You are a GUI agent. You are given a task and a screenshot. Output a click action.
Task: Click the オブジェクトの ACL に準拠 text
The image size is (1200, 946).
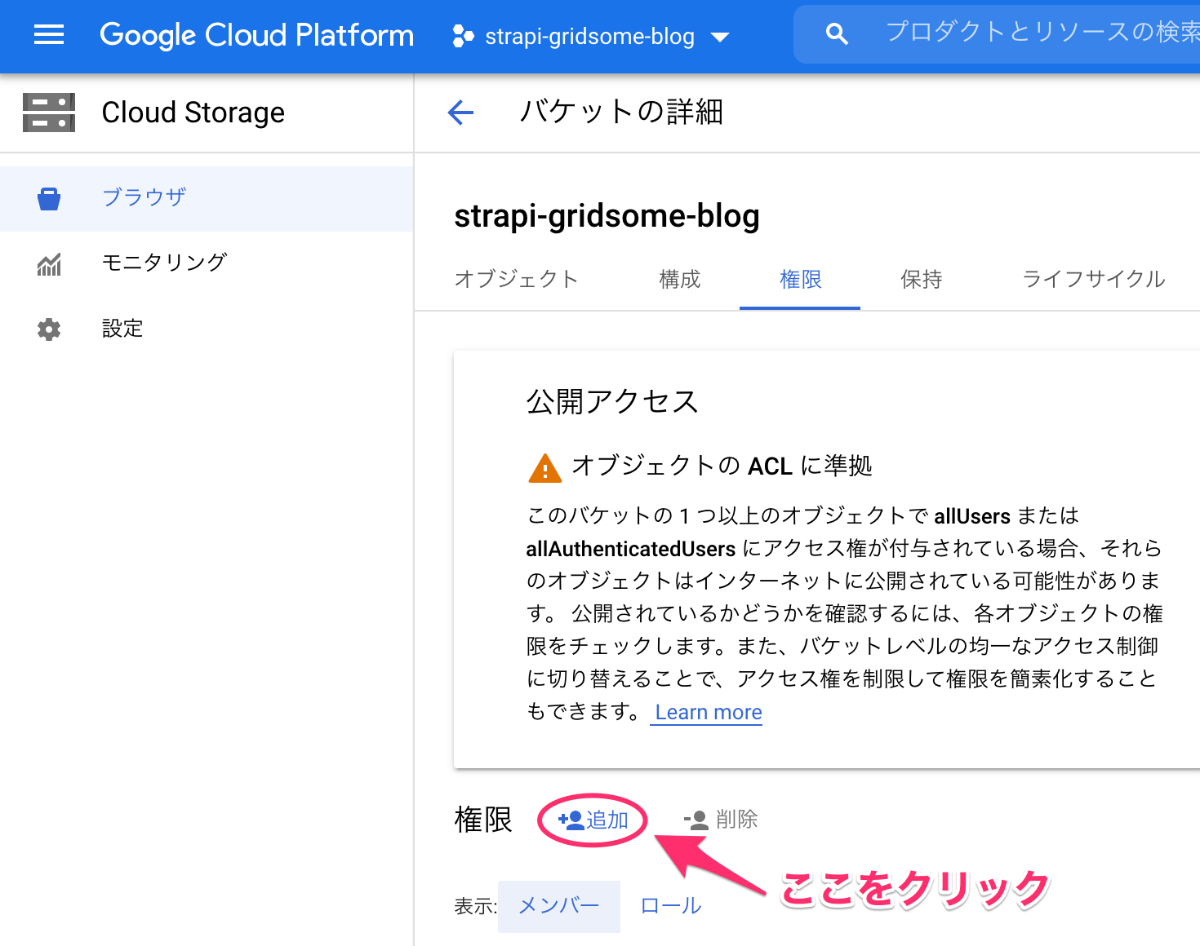722,465
